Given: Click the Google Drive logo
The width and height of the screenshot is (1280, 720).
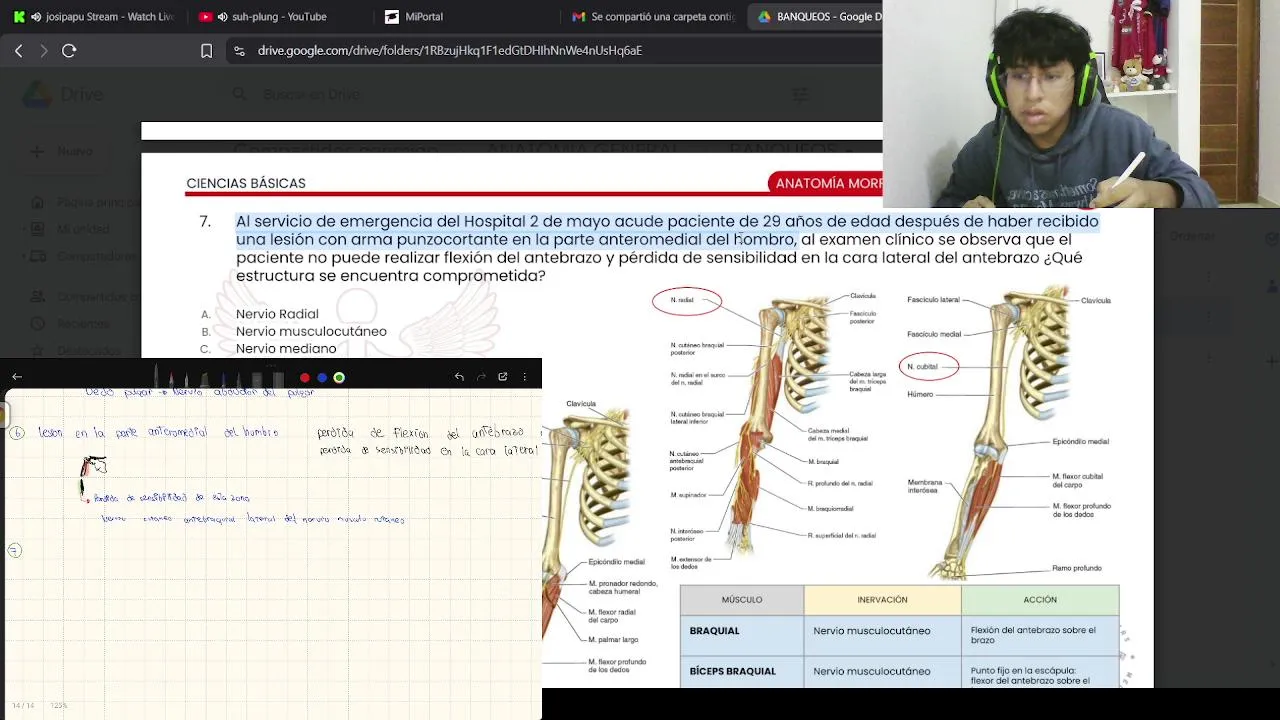Looking at the screenshot, I should point(38,95).
